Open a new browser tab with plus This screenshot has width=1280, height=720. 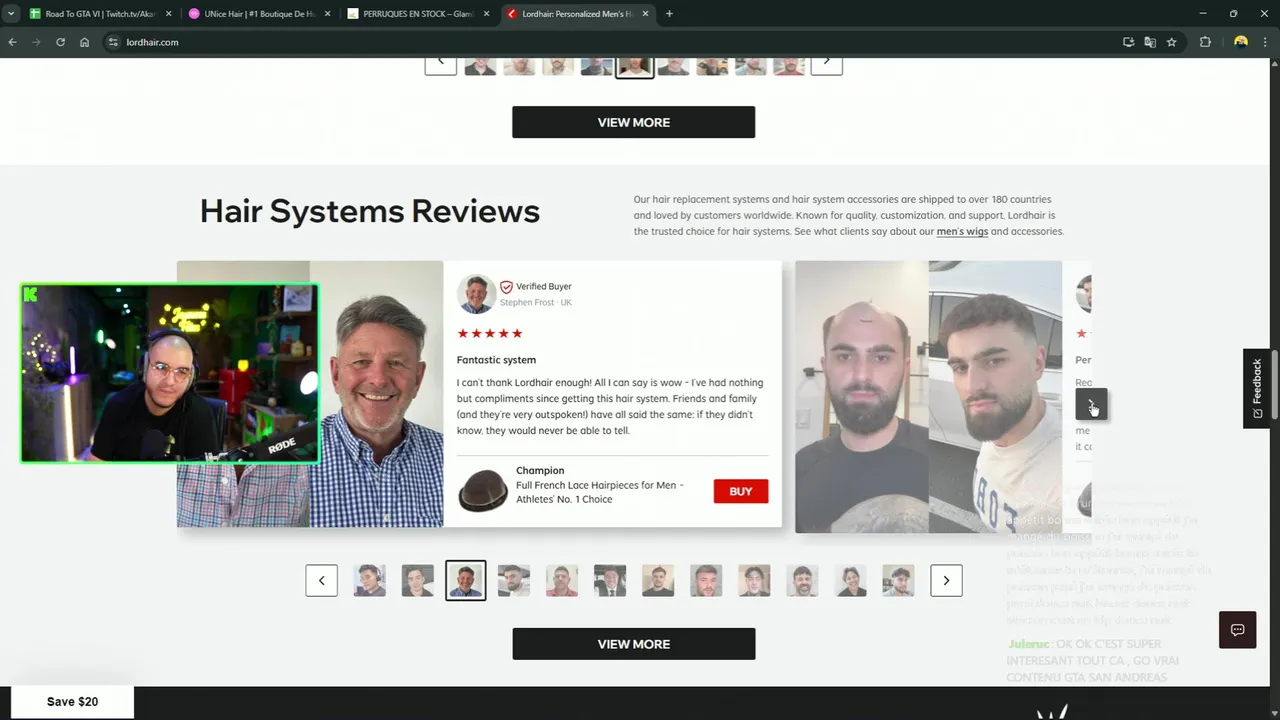tap(669, 14)
